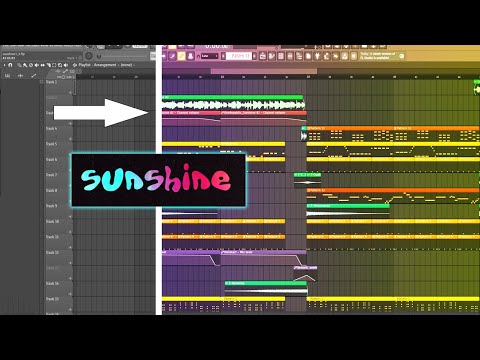
Task: Click the stamp icon in colored toolbar
Action: click(x=191, y=56)
